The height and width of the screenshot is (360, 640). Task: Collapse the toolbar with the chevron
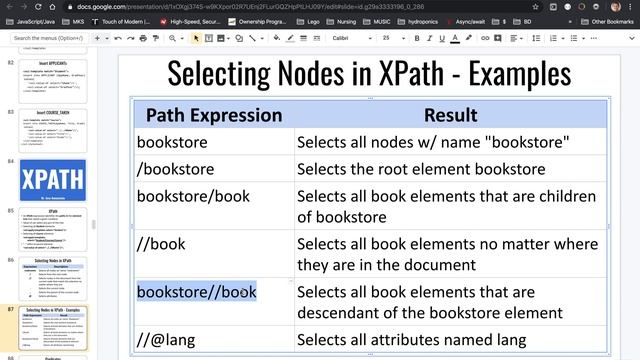[632, 38]
